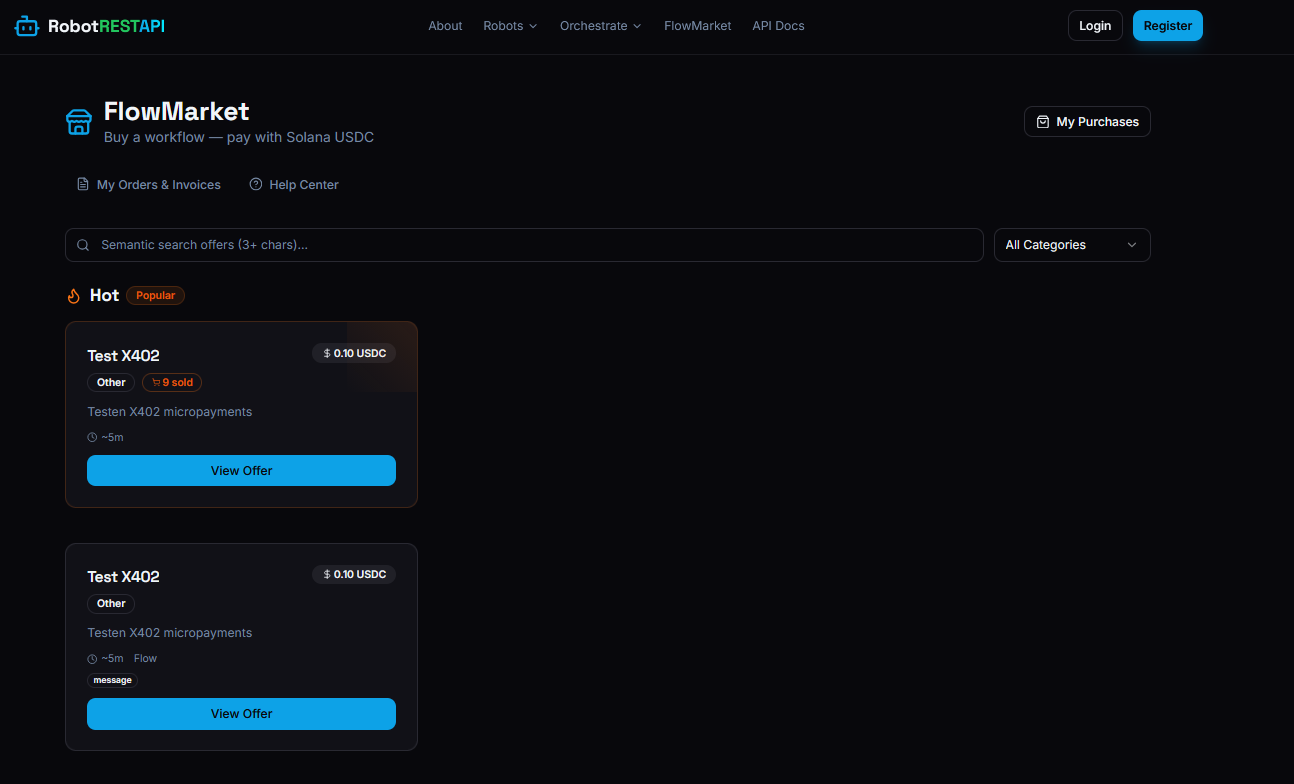Viewport: 1294px width, 784px height.
Task: Expand the Robots navigation dropdown
Action: coord(510,26)
